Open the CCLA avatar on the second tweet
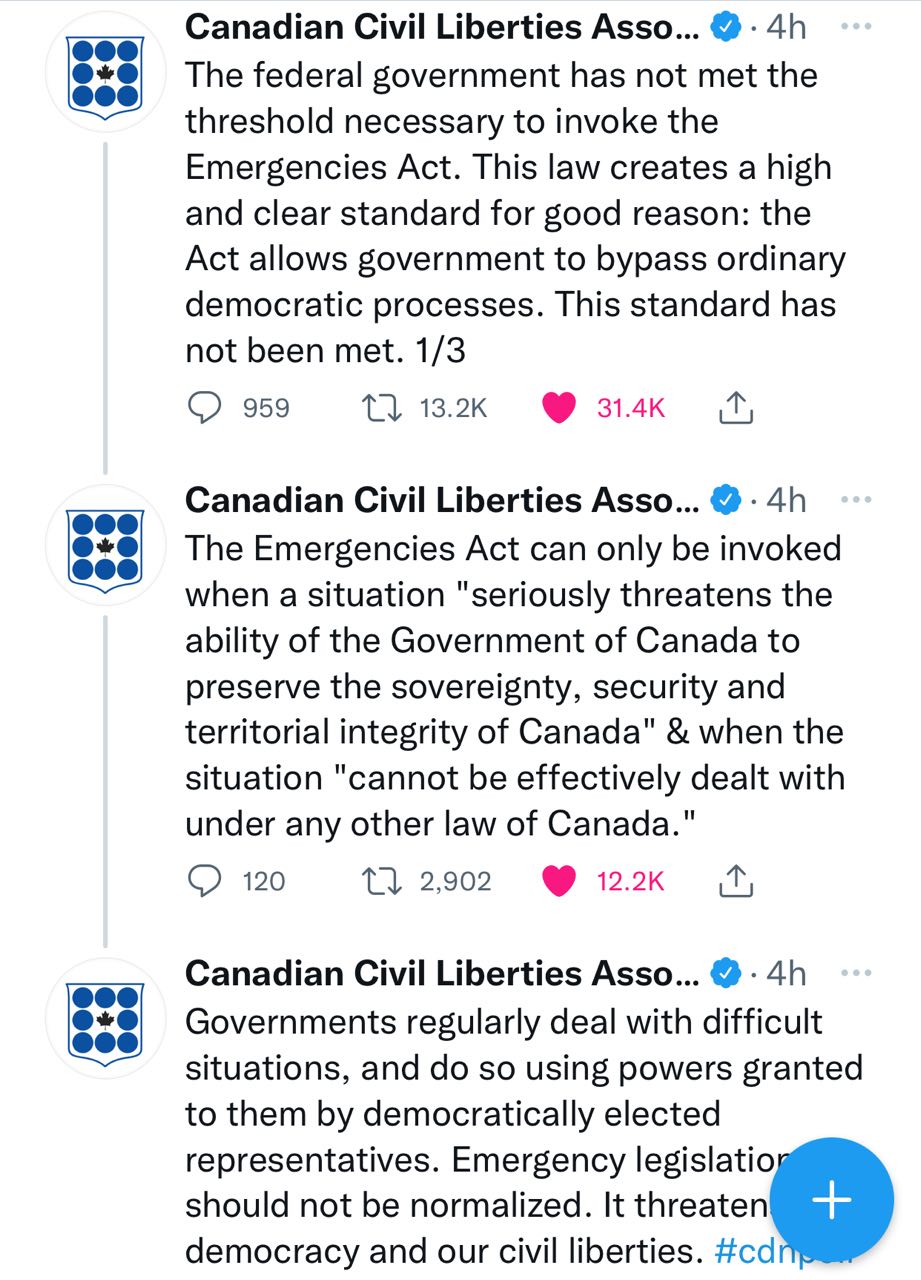This screenshot has width=921, height=1280. click(x=105, y=545)
